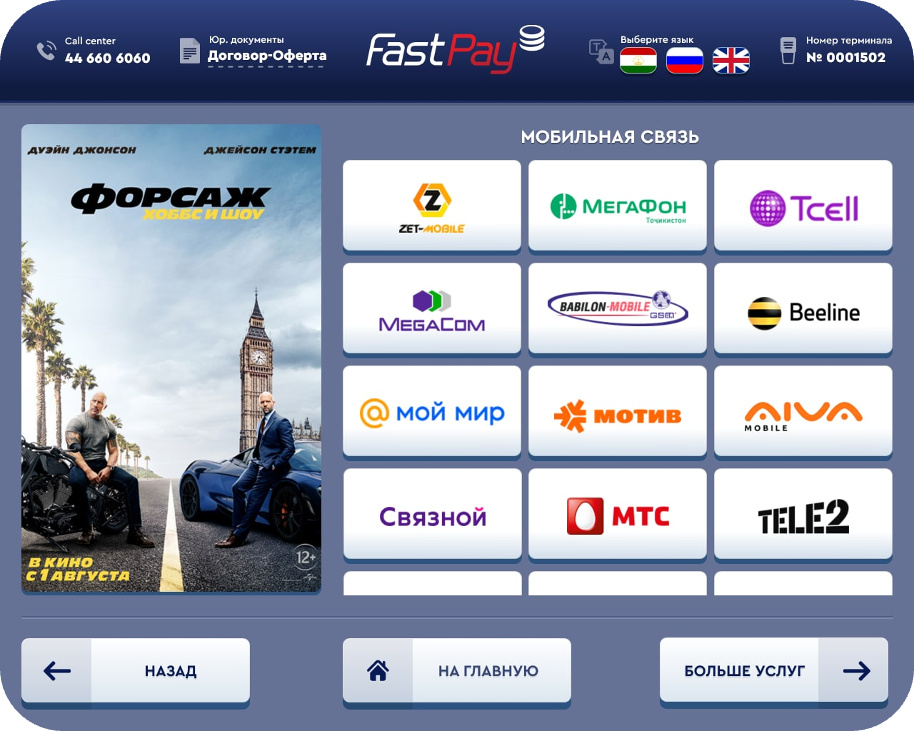
Task: Select the Tele2 operator tile
Action: coord(803,513)
